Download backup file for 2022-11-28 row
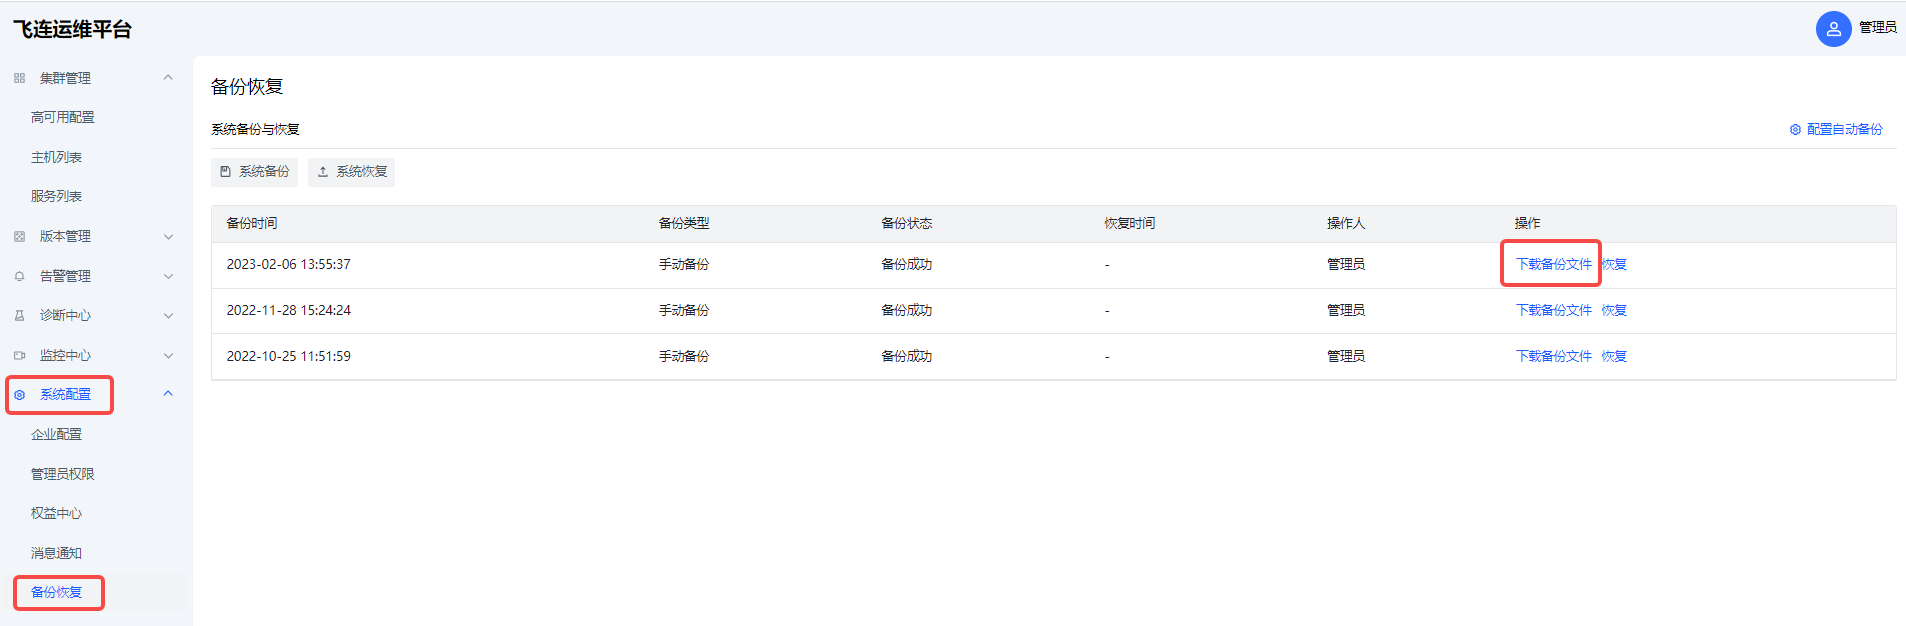 point(1553,311)
